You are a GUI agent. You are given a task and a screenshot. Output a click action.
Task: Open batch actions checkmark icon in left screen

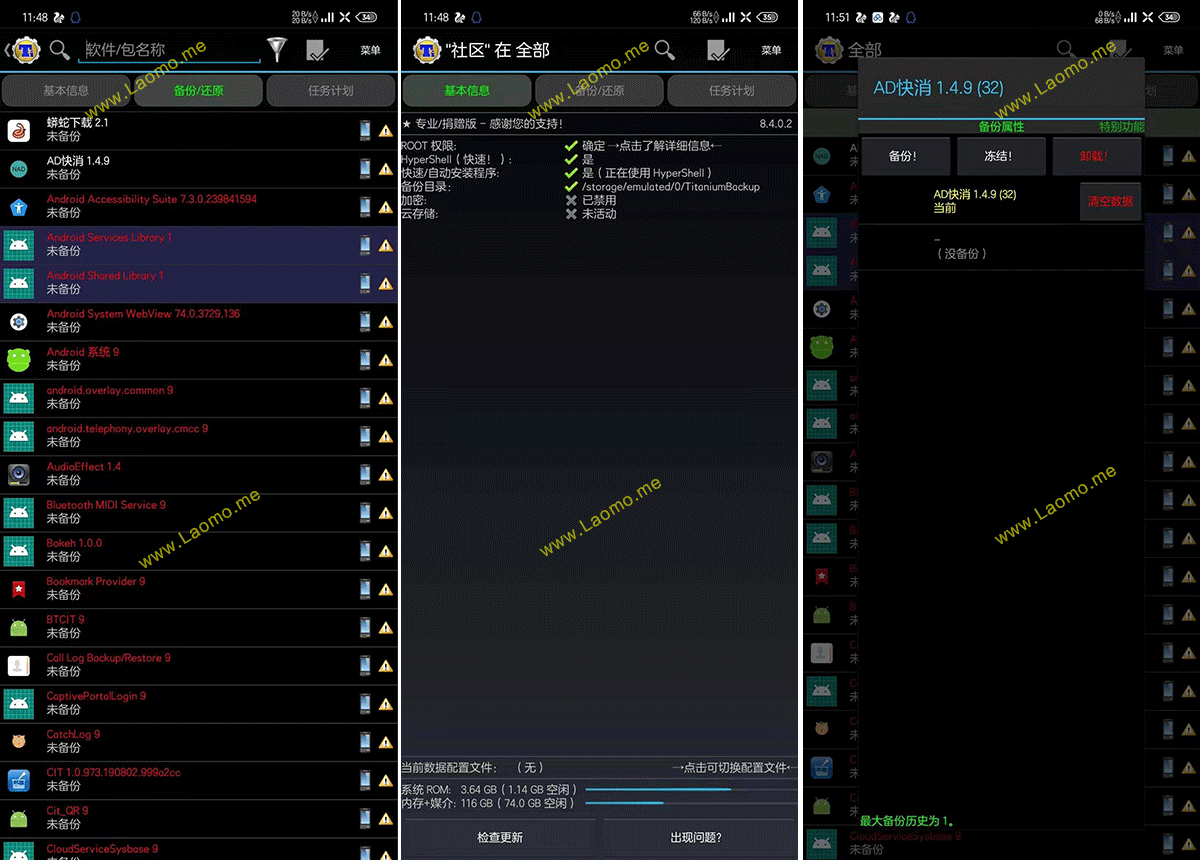[x=318, y=50]
